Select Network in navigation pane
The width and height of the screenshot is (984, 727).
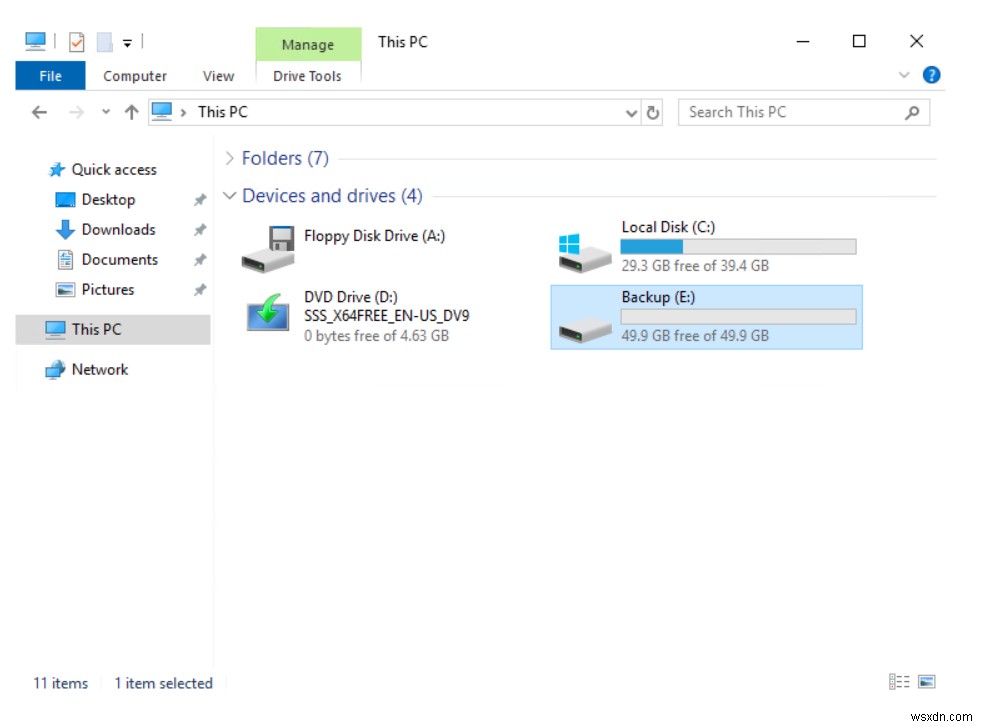point(100,370)
